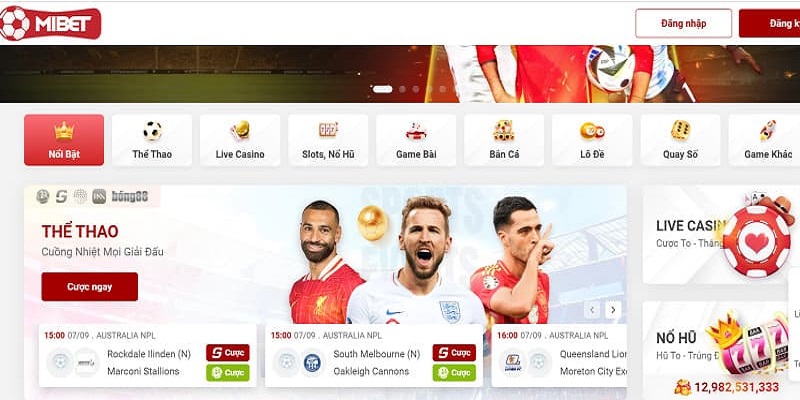
Task: Go to the second banner carousel dot
Action: point(403,89)
